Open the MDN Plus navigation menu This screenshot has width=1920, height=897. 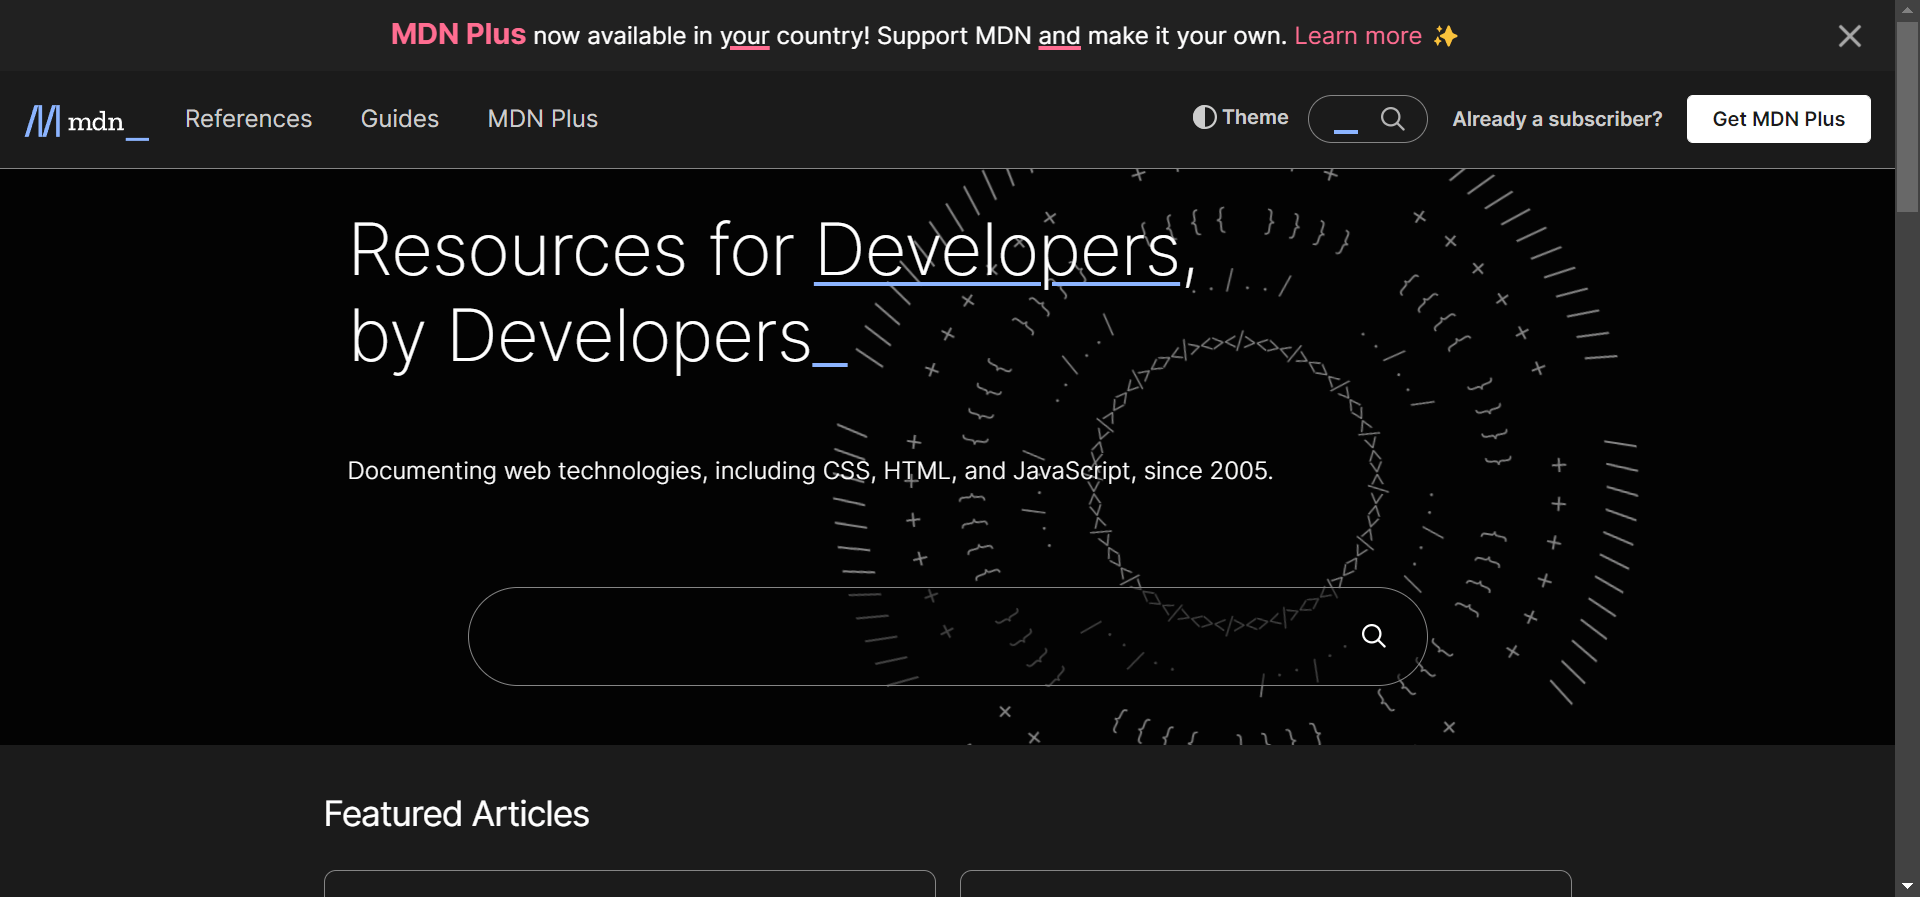click(x=543, y=119)
